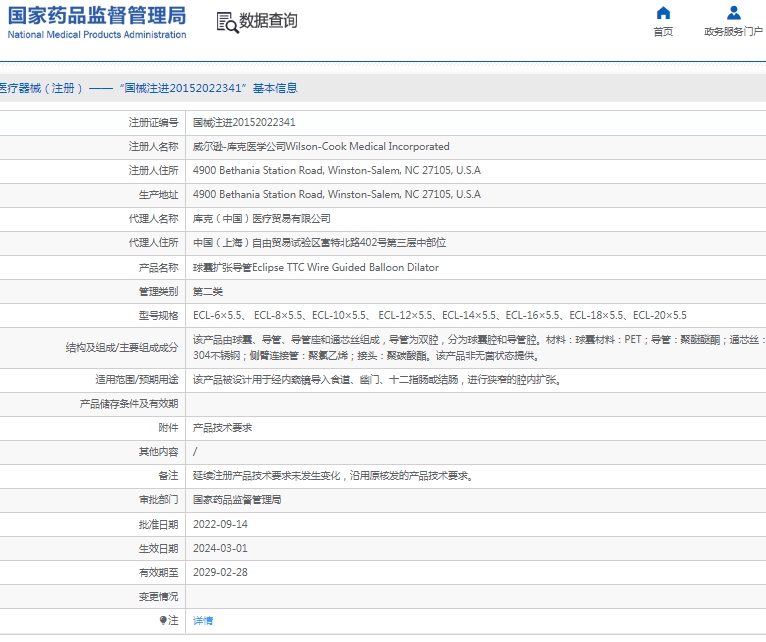Click the 注册人名称 row label

(153, 147)
